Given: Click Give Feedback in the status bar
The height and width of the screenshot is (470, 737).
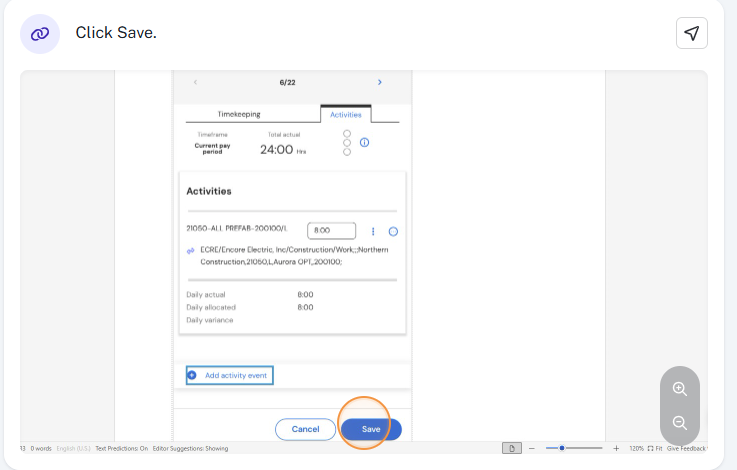Looking at the screenshot, I should tap(687, 448).
